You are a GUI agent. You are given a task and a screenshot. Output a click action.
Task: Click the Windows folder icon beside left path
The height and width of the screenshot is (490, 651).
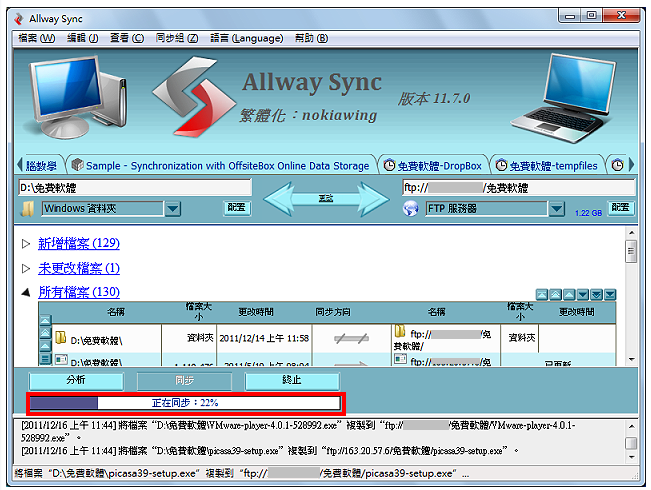click(x=28, y=208)
